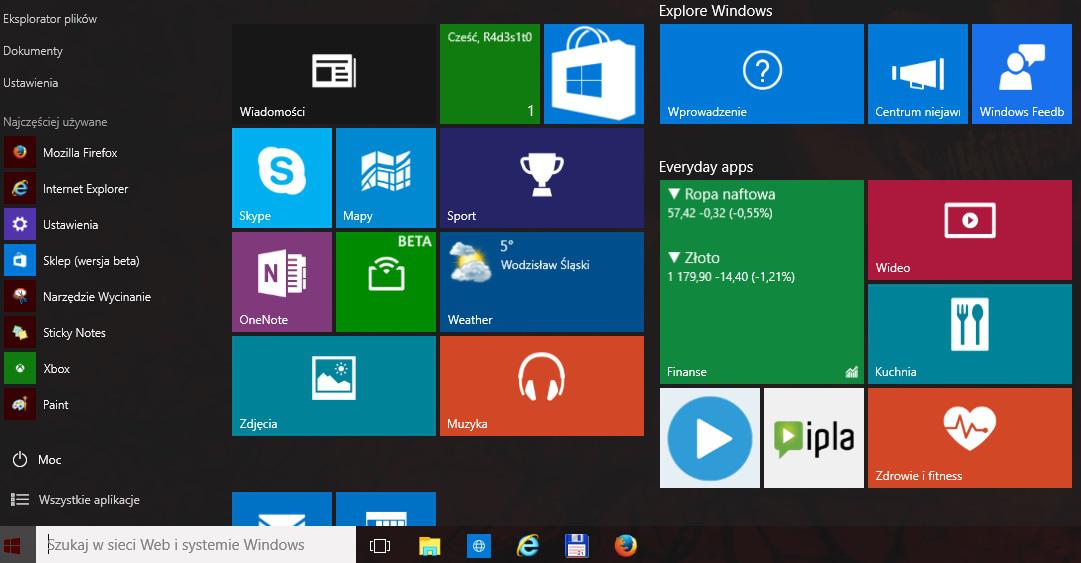1081x563 pixels.
Task: Open the Dokumenty link
Action: coord(33,51)
